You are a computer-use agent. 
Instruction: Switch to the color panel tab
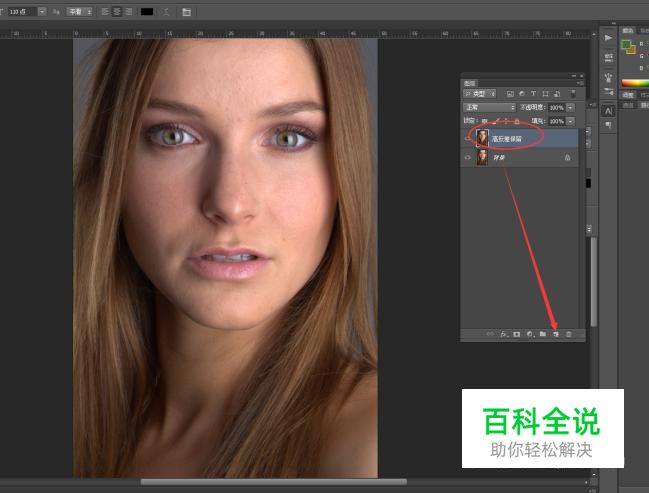click(x=629, y=30)
